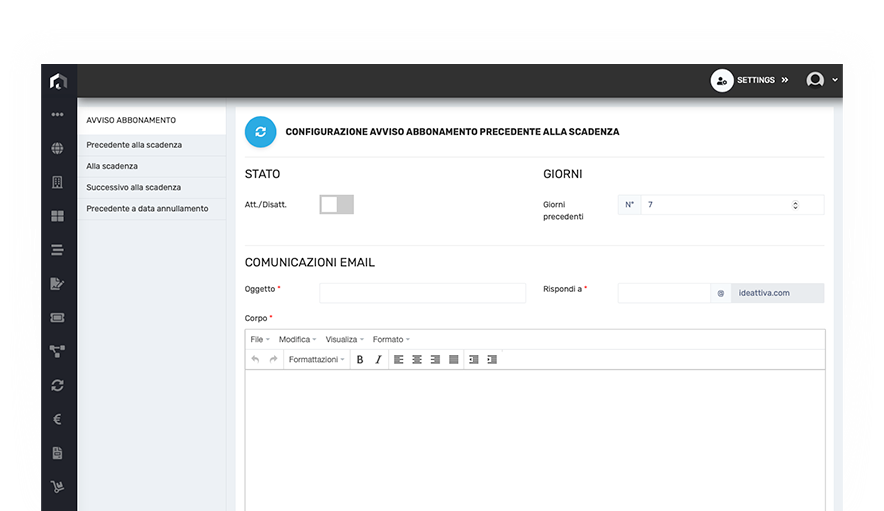Expand the user profile dropdown arrow

pyautogui.click(x=835, y=80)
